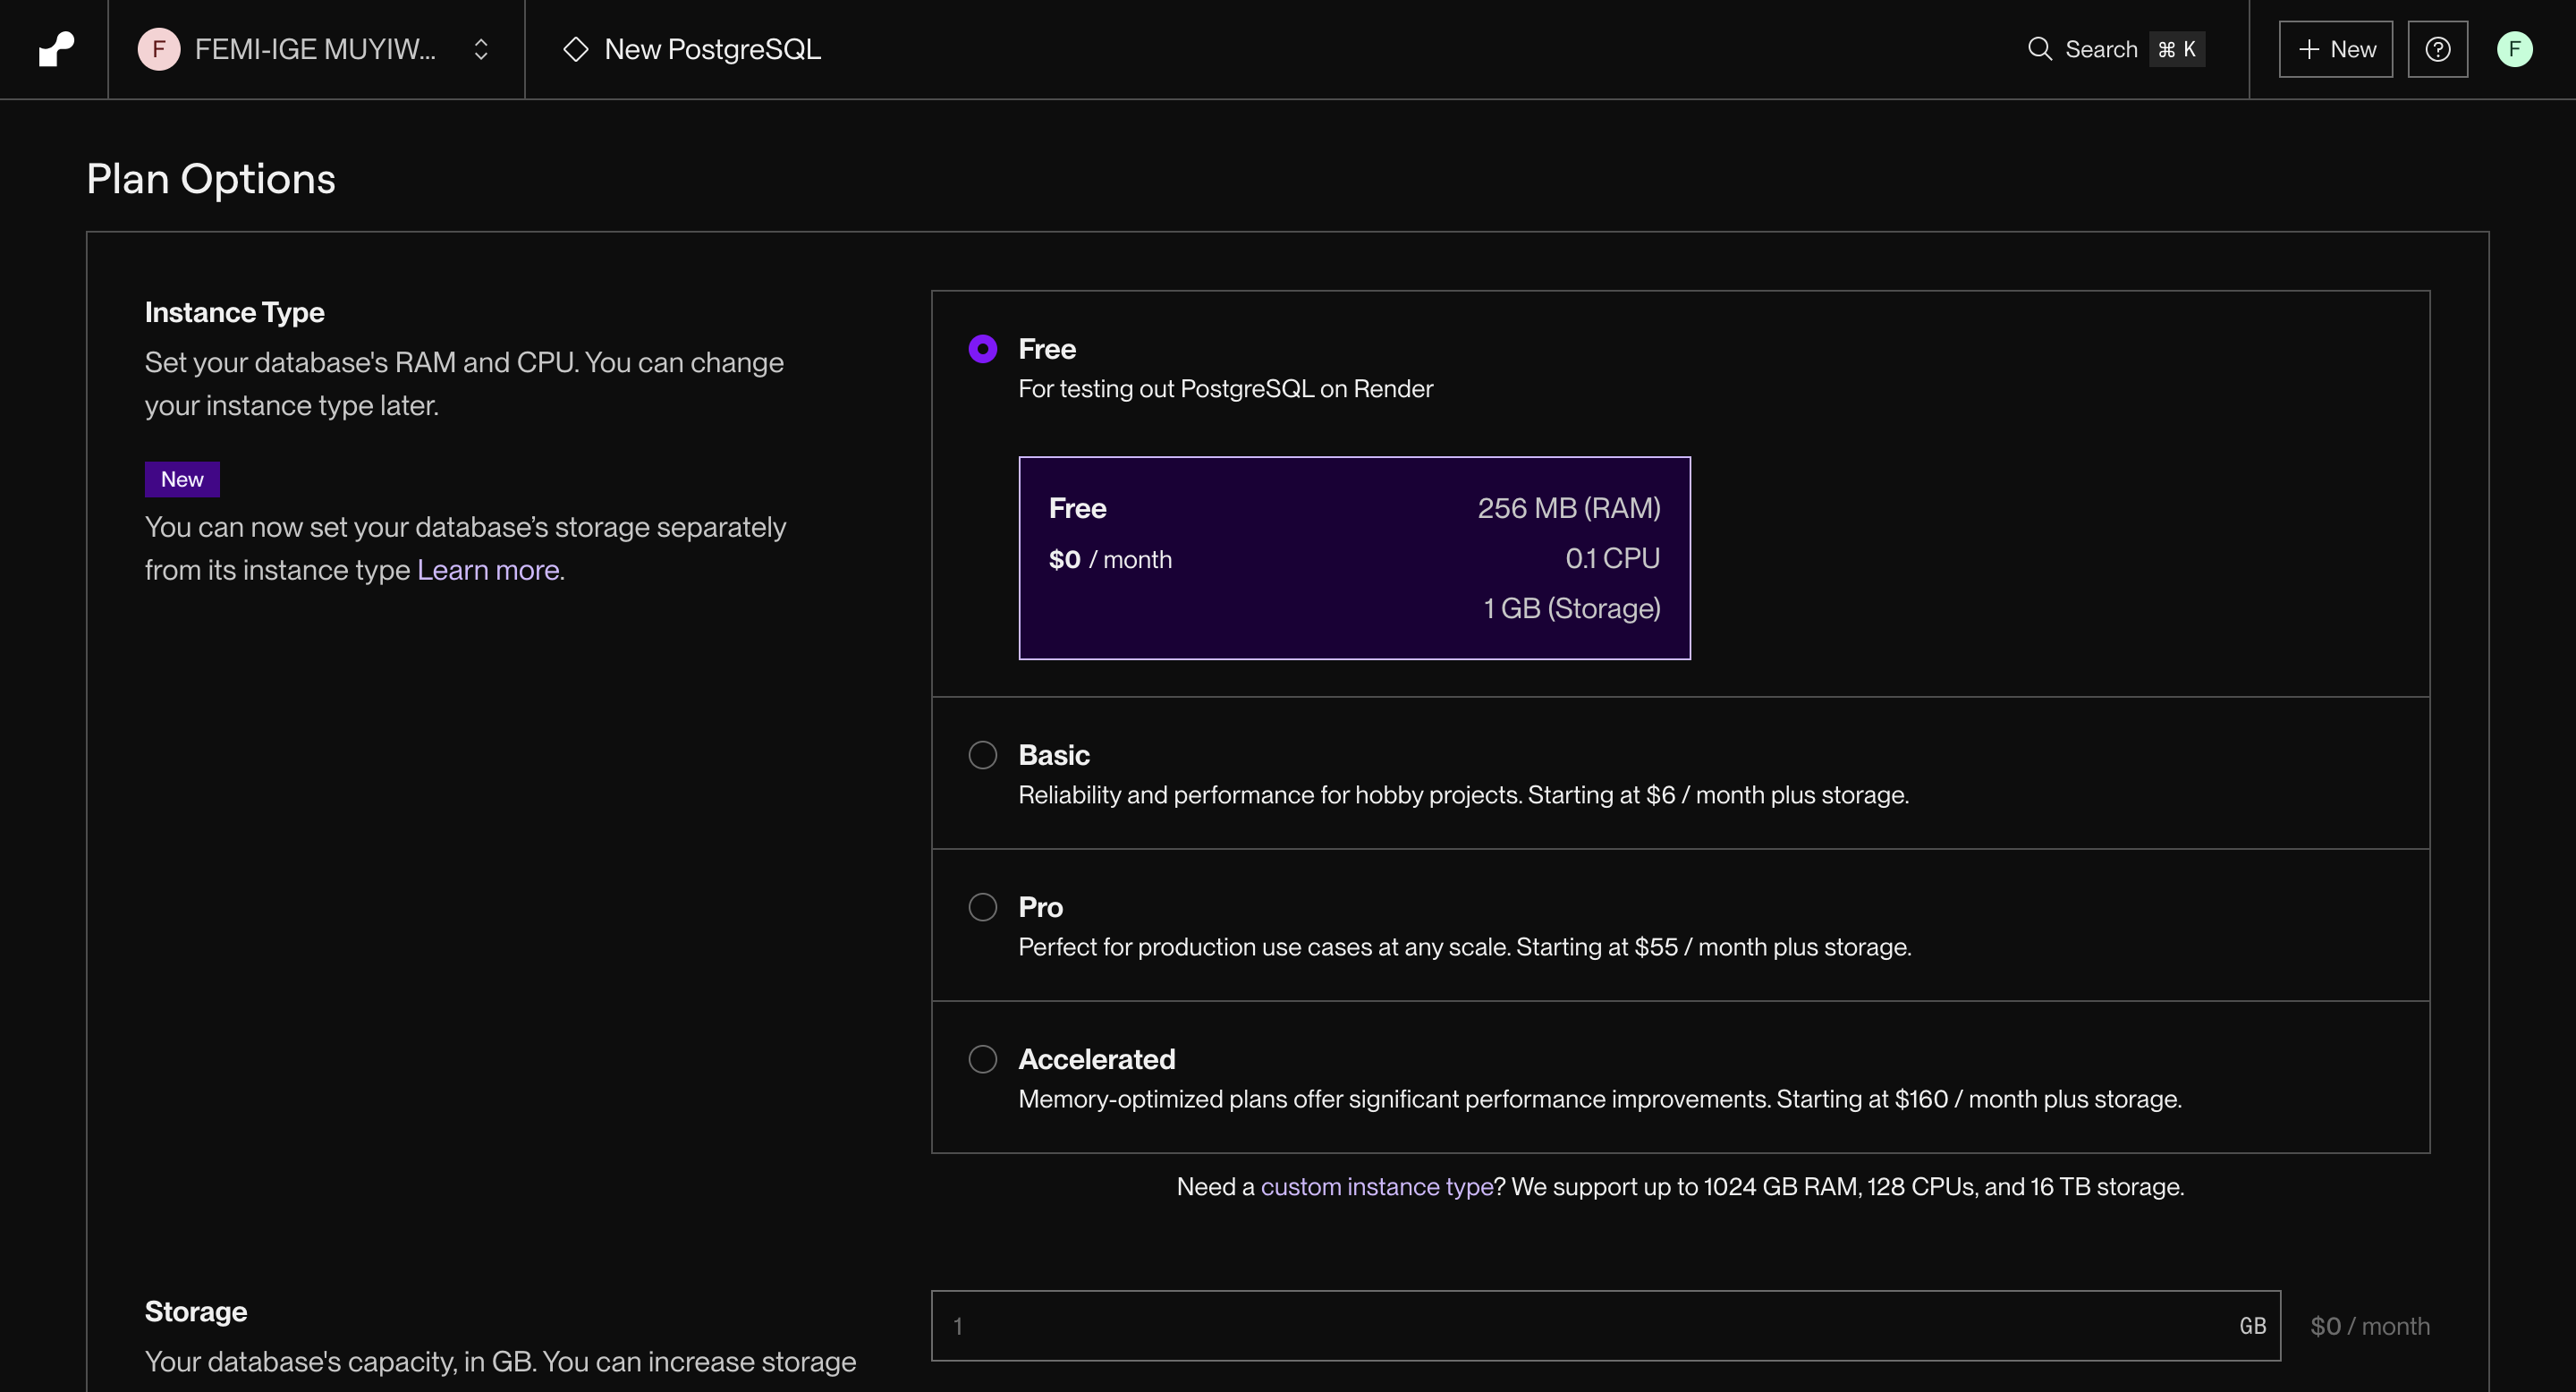
Task: Click the ⌘ K shortcut badge
Action: point(2177,49)
